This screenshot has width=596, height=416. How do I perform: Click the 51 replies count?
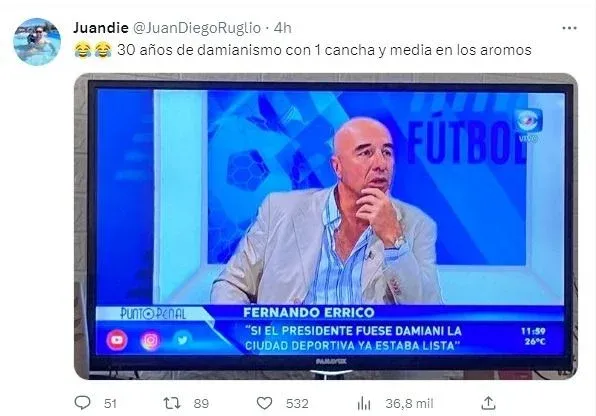pyautogui.click(x=110, y=403)
